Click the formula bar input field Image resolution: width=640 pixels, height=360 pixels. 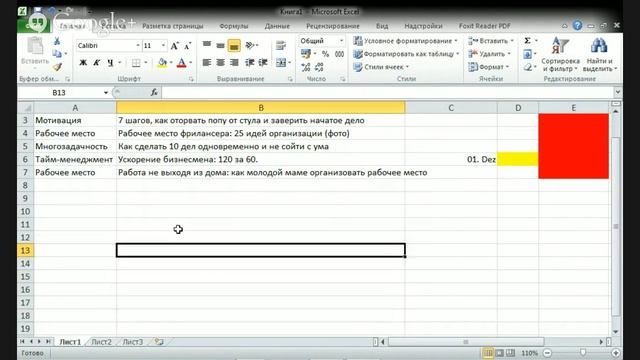(x=387, y=93)
